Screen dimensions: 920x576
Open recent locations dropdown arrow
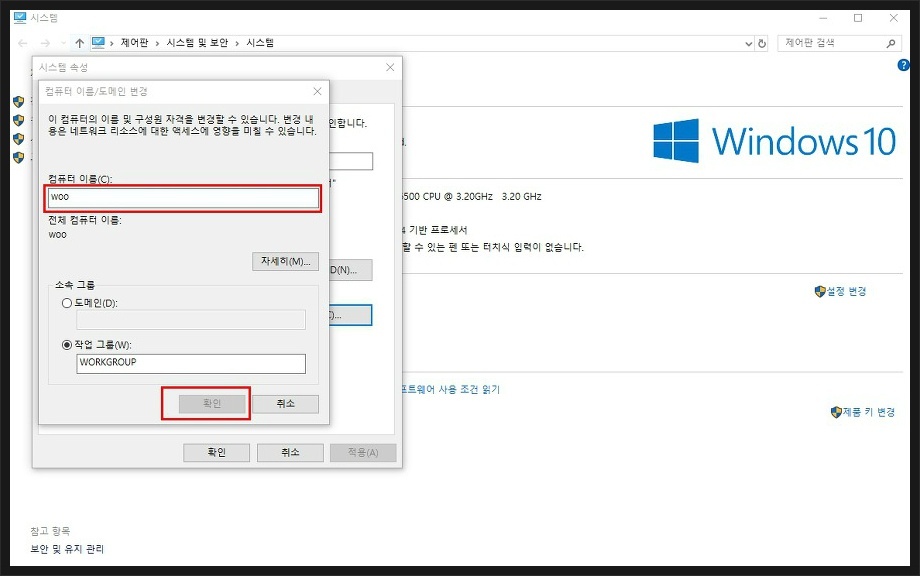(x=63, y=43)
